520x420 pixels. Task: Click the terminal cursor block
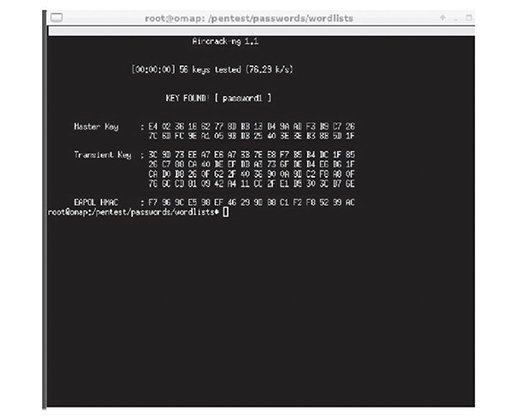[226, 212]
